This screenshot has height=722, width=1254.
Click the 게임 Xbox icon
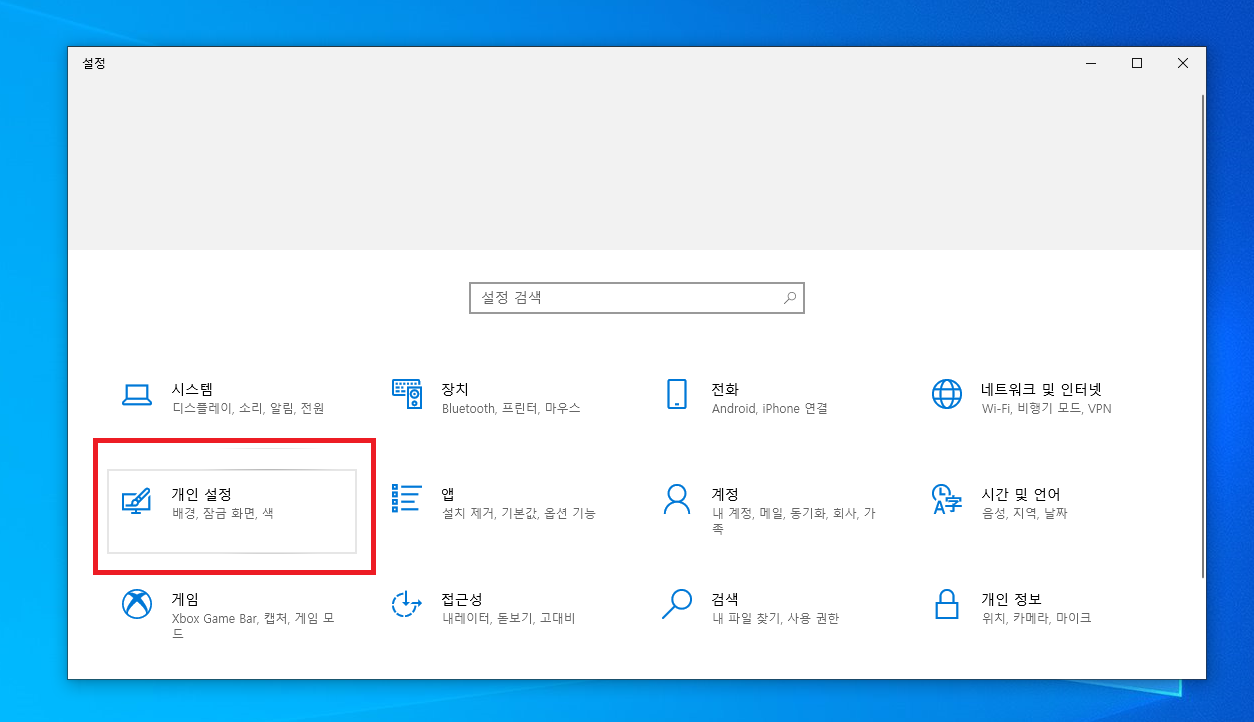point(136,603)
